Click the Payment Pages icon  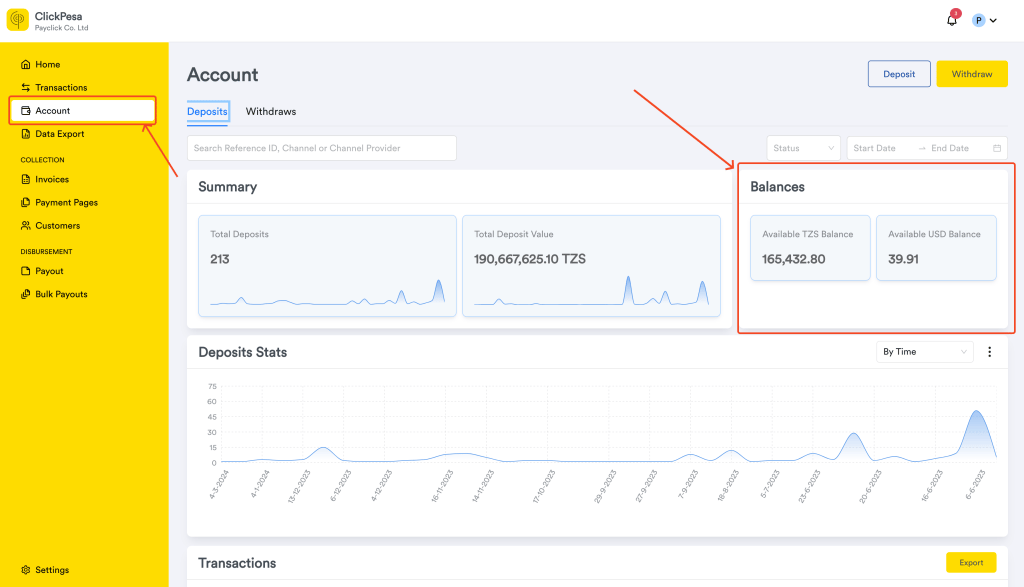click(x=25, y=202)
